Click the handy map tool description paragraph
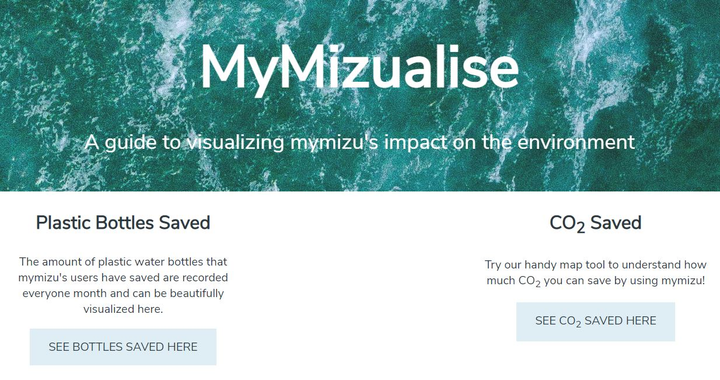 point(596,273)
